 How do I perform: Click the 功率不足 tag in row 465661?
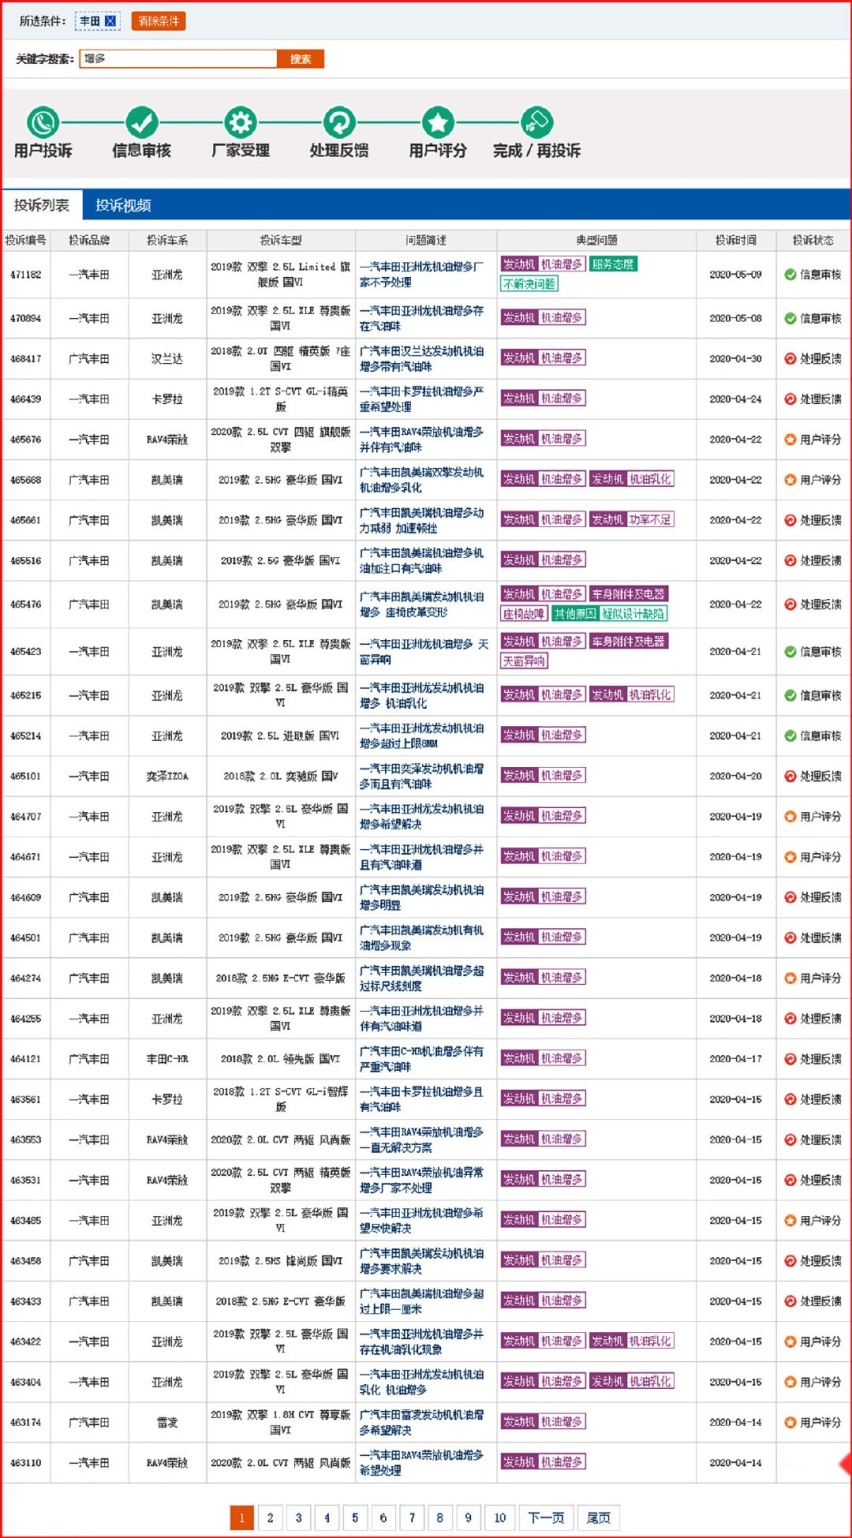pyautogui.click(x=649, y=520)
